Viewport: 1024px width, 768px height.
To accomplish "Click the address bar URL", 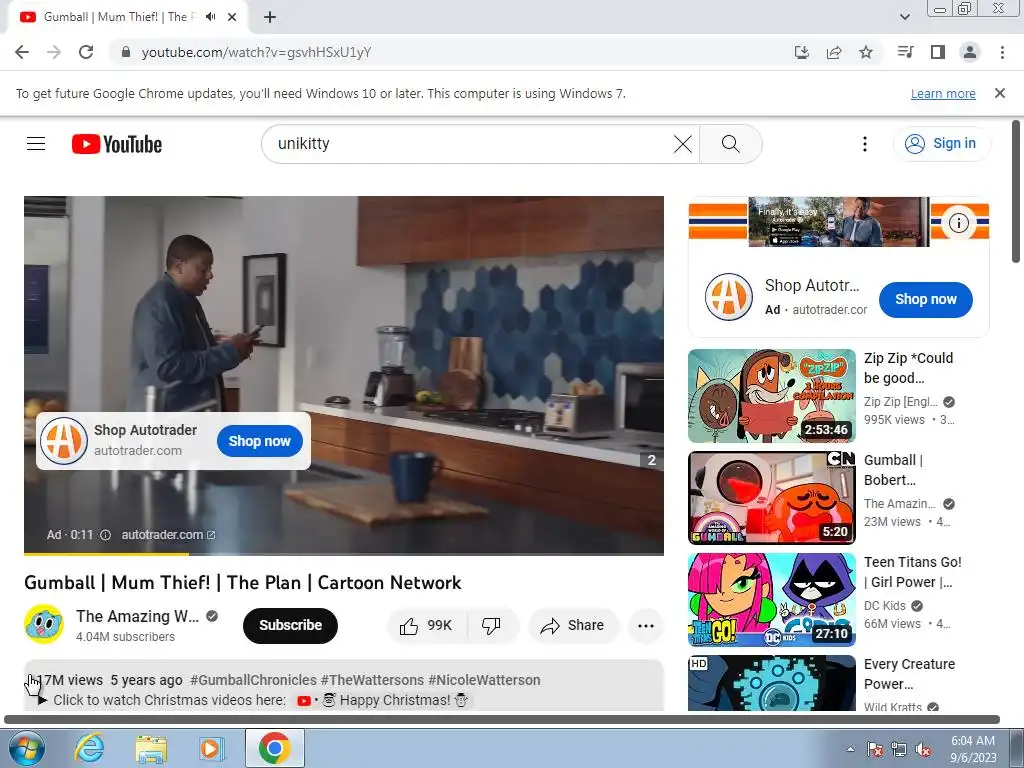I will coord(256,52).
